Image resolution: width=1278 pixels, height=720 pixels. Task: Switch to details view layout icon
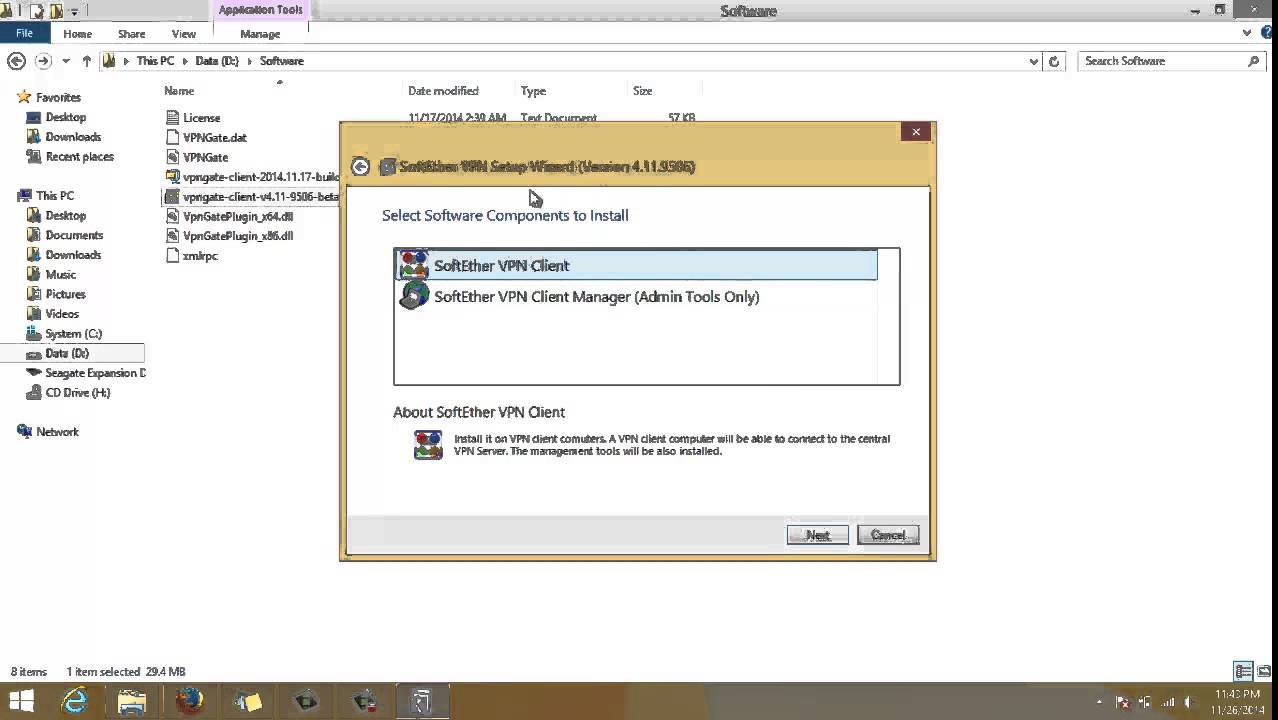tap(1243, 671)
